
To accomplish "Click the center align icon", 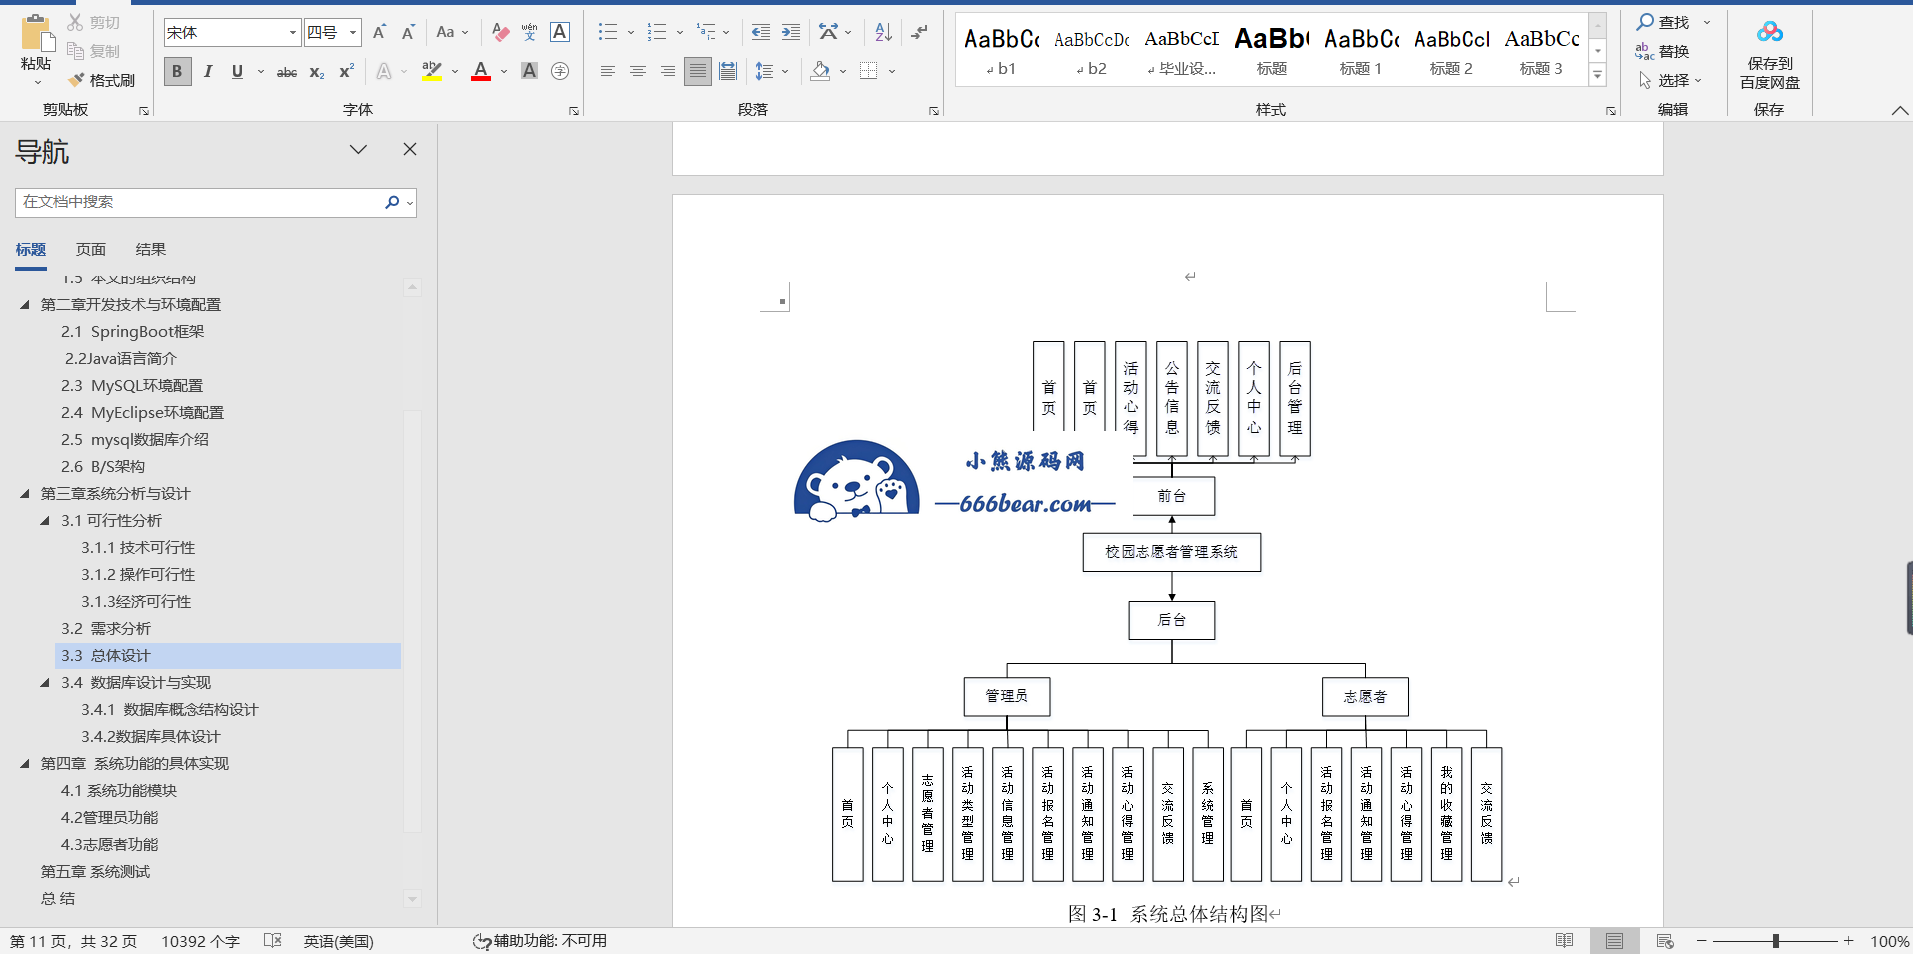I will click(637, 71).
